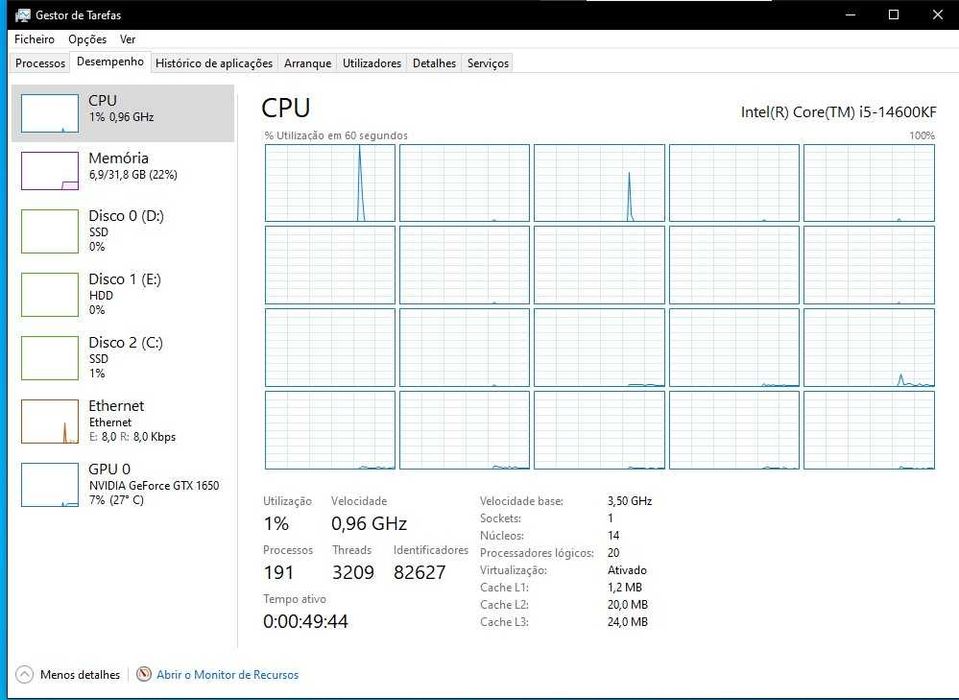Click Abrir o Monitor de Recursos link

(227, 675)
